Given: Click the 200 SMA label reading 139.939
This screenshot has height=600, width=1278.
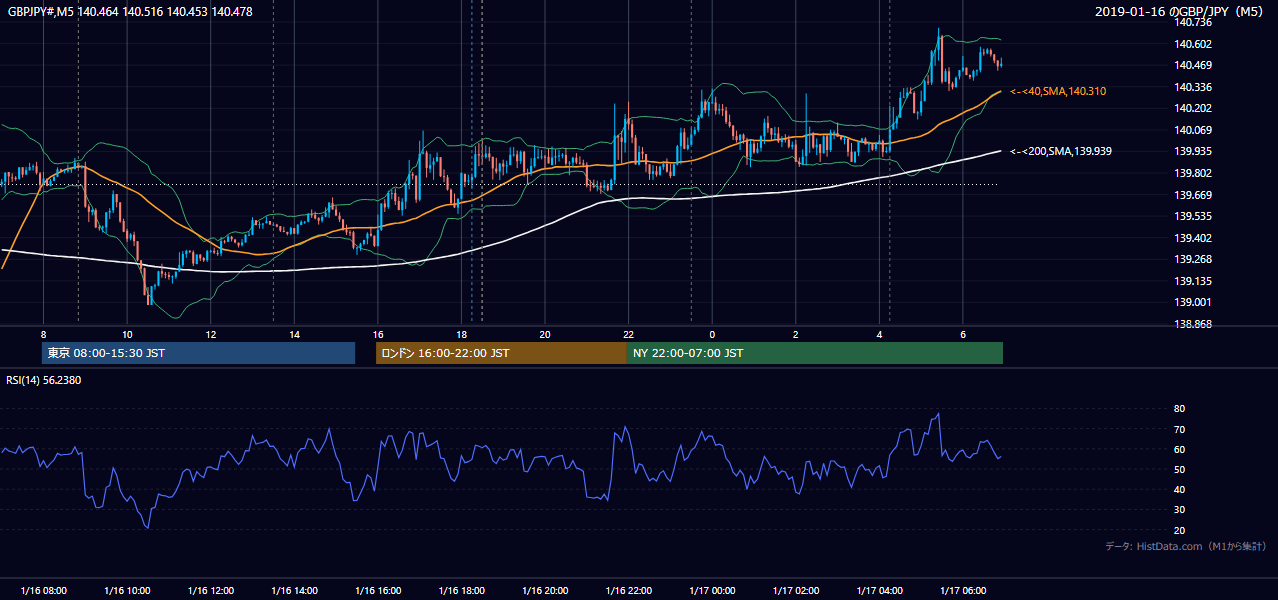Looking at the screenshot, I should [x=1060, y=151].
